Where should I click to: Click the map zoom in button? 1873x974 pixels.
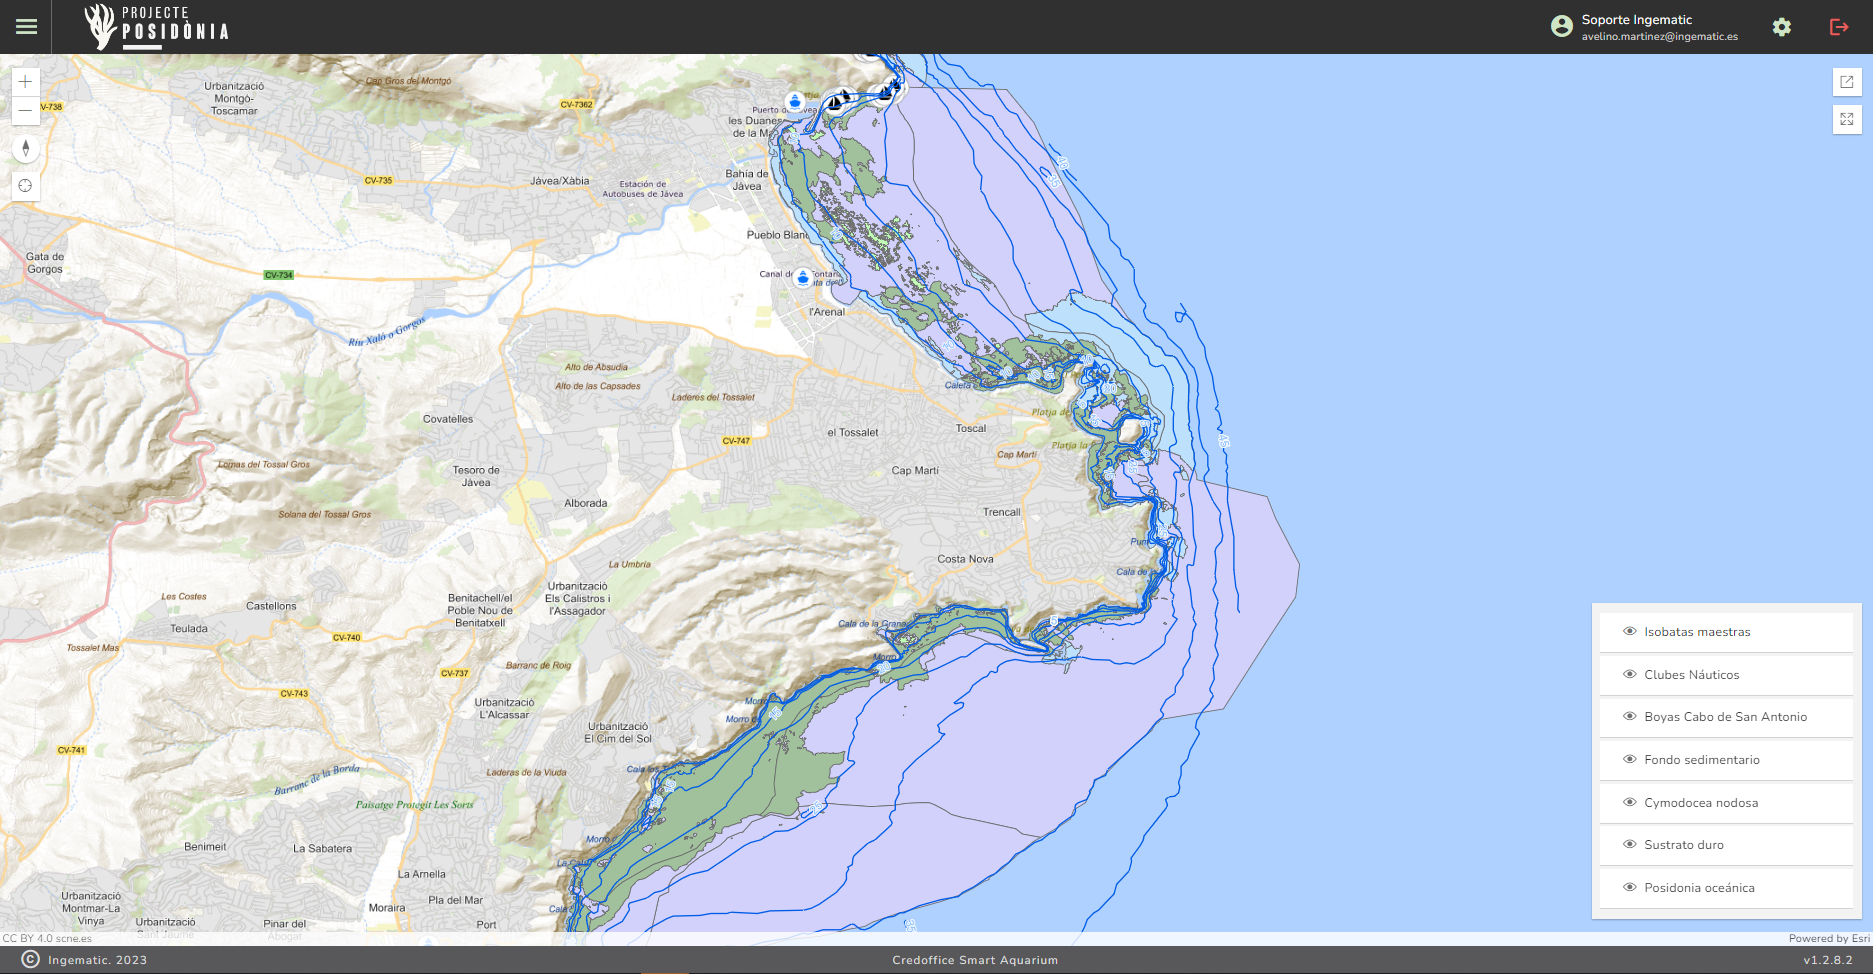click(x=26, y=82)
